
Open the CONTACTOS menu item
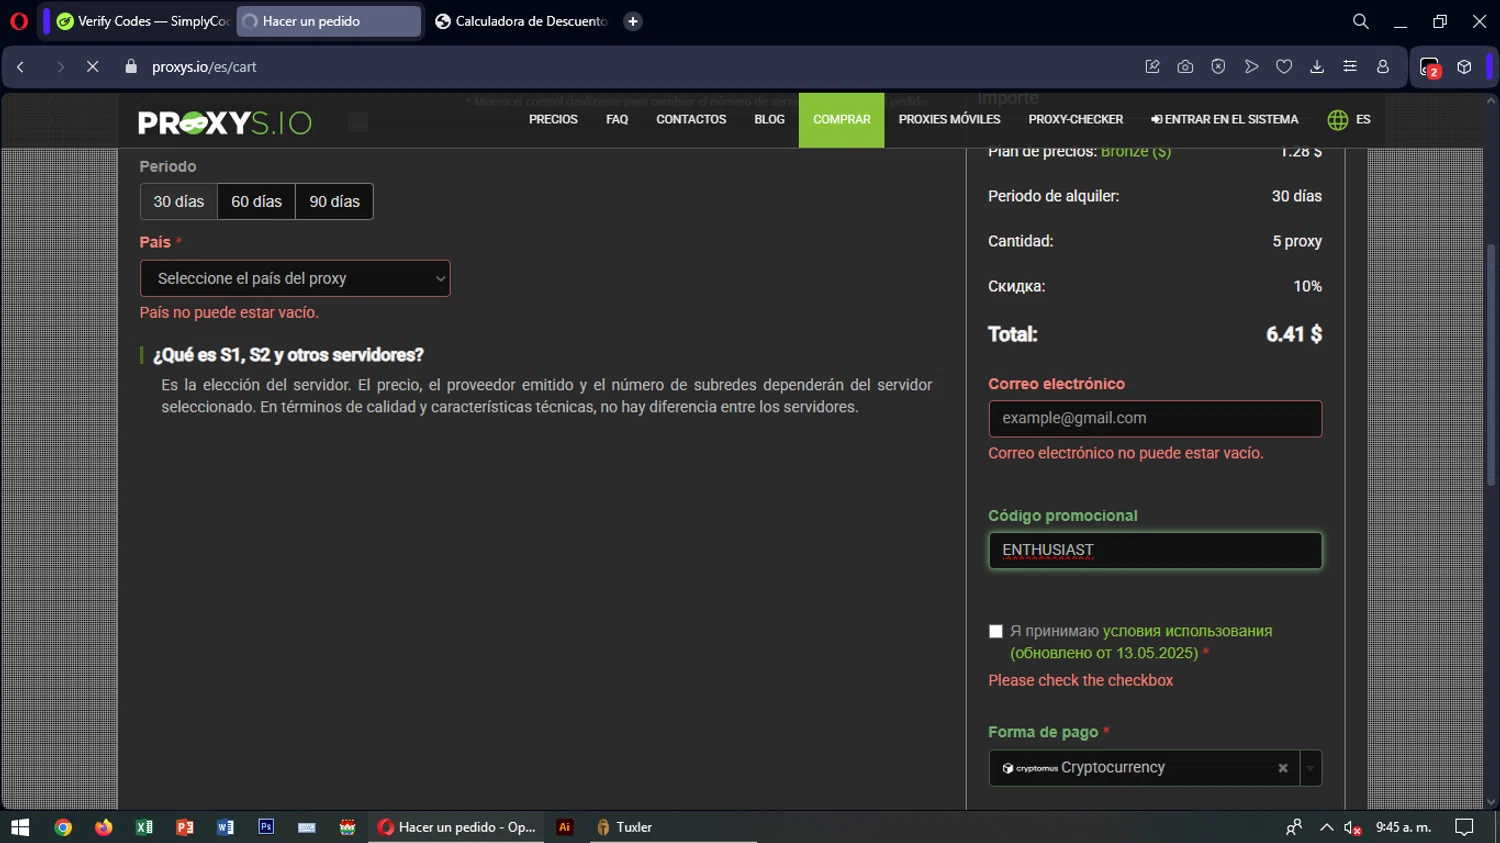[691, 120]
